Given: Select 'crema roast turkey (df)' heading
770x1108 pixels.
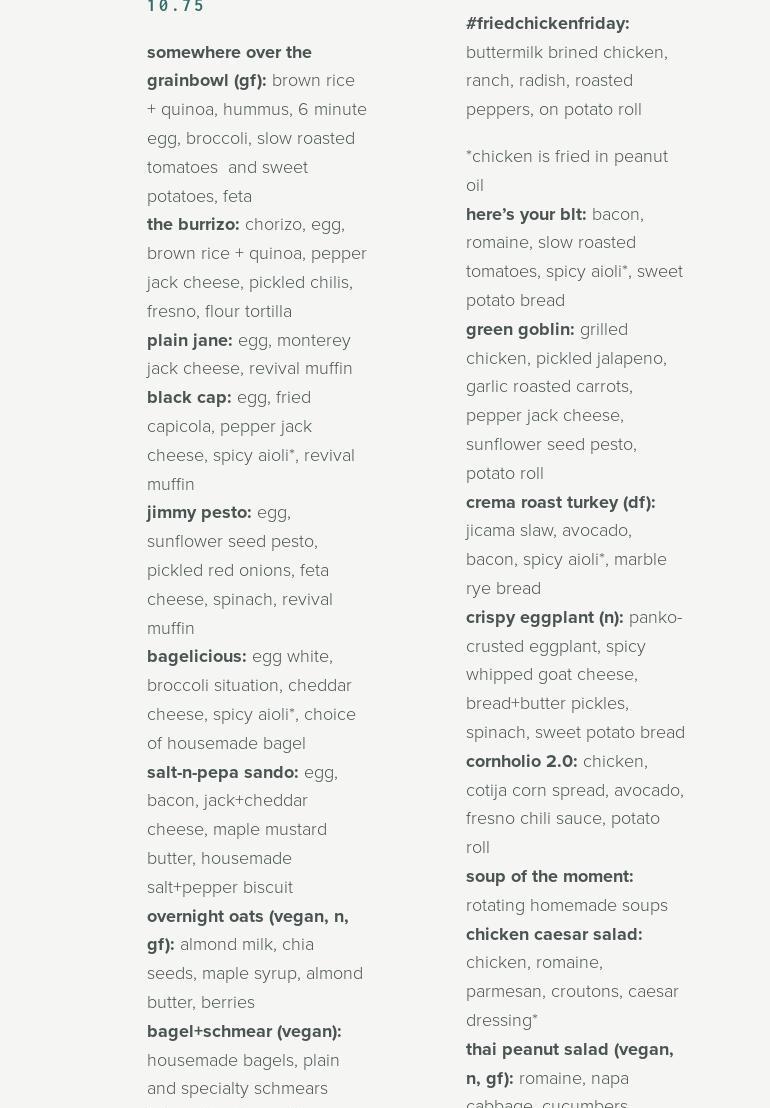Looking at the screenshot, I should [x=561, y=502].
